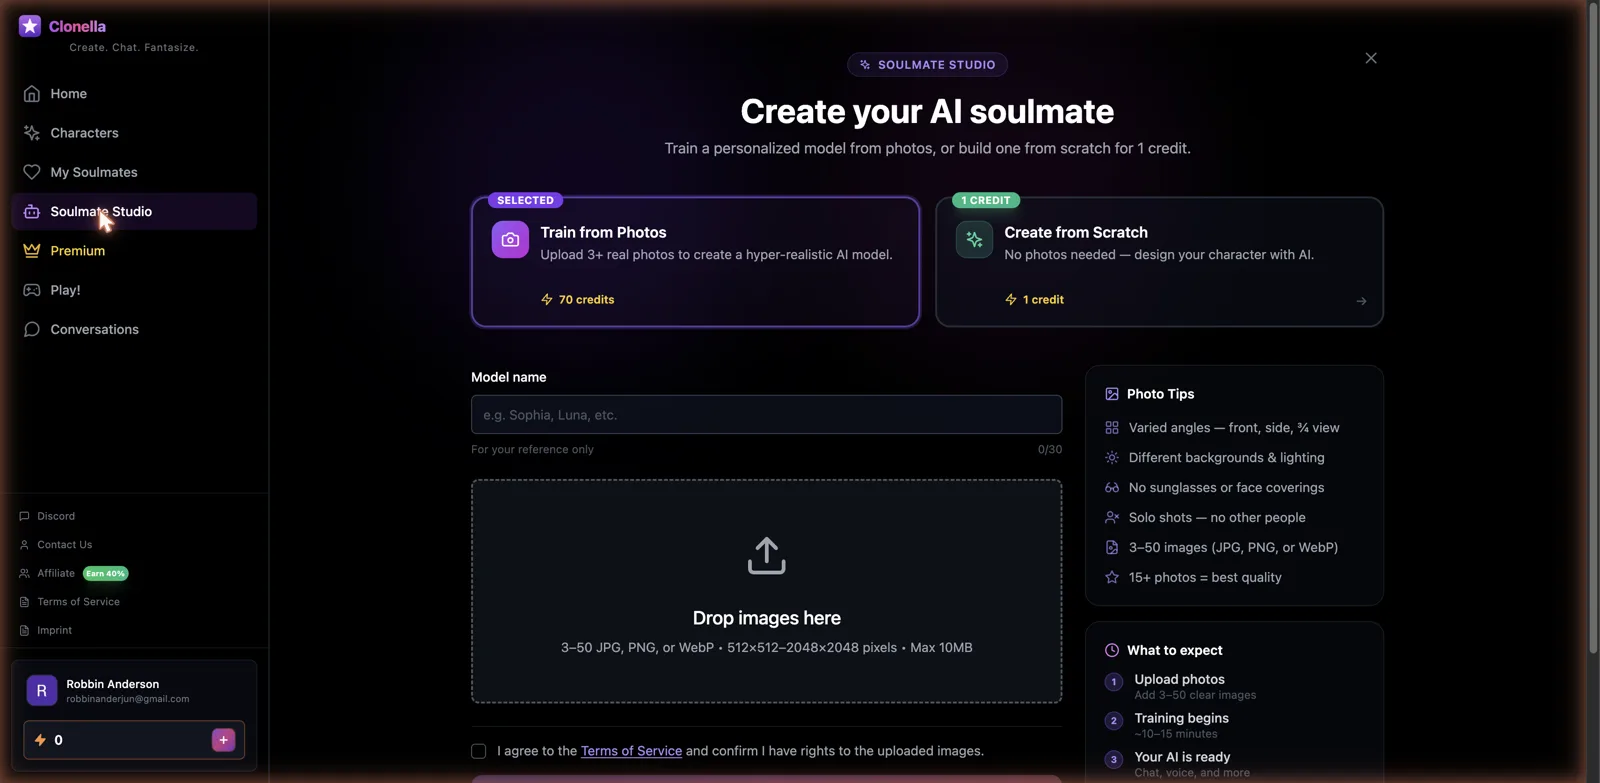Click the Affiliate Earn 40% link
1600x783 pixels.
tap(73, 573)
